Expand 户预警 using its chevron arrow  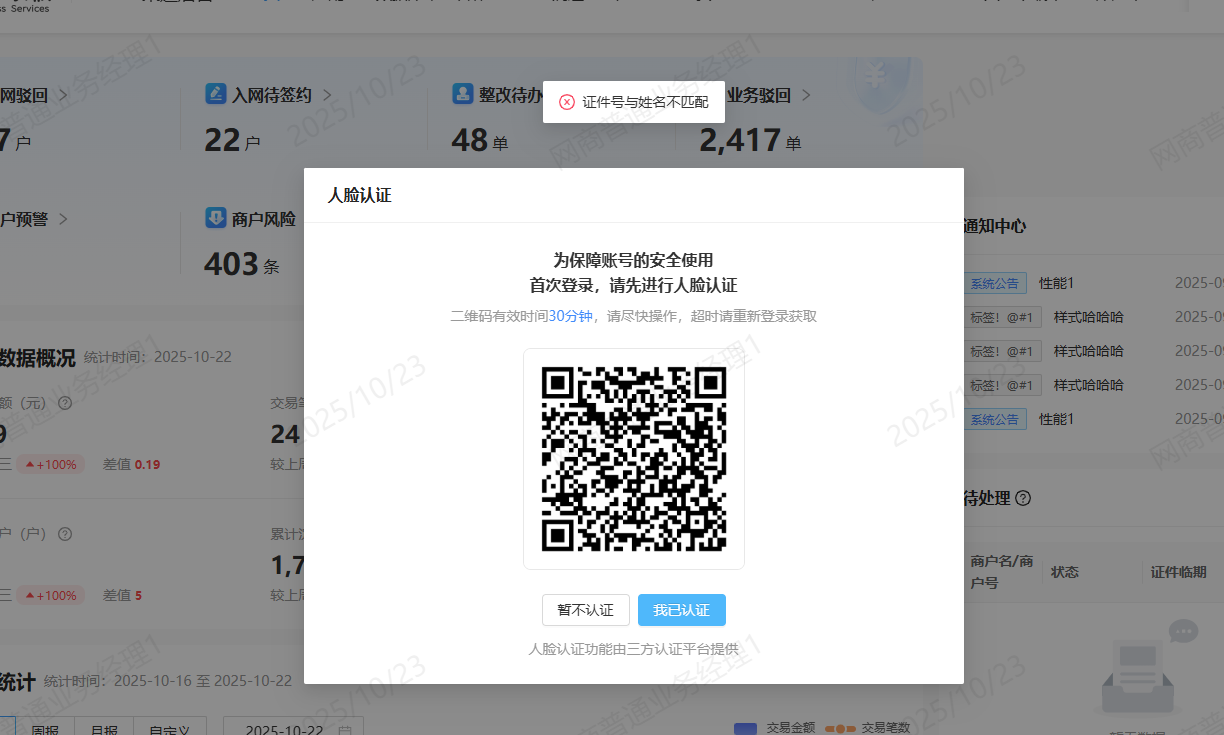point(63,219)
